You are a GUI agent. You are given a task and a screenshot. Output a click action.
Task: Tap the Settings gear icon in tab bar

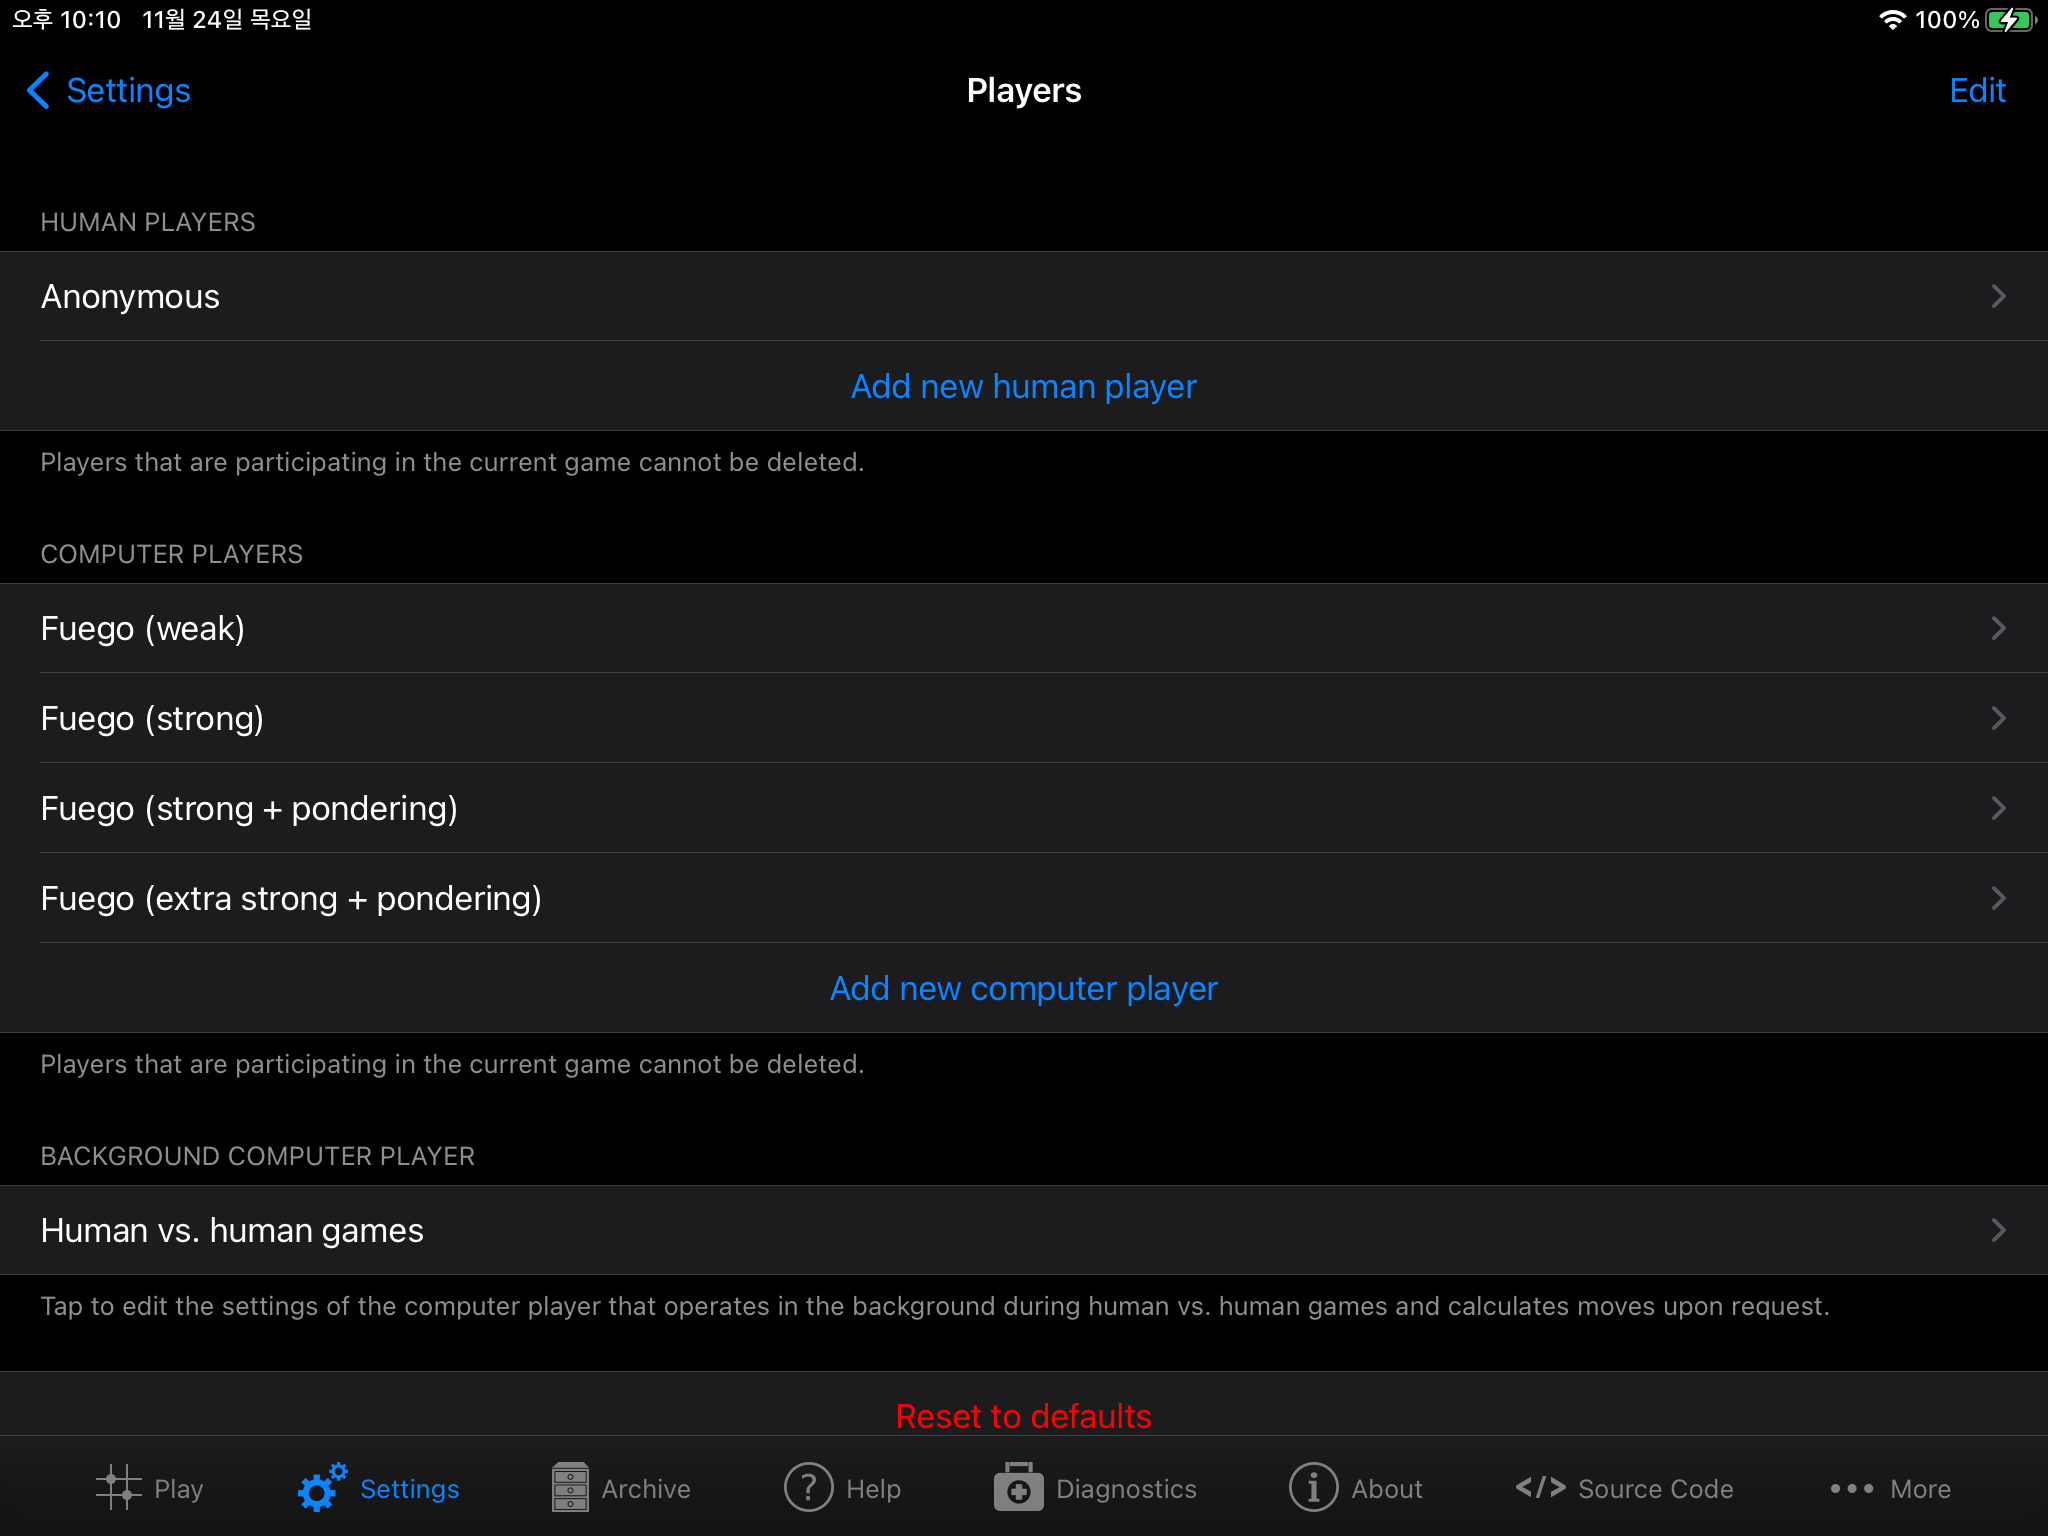click(321, 1487)
